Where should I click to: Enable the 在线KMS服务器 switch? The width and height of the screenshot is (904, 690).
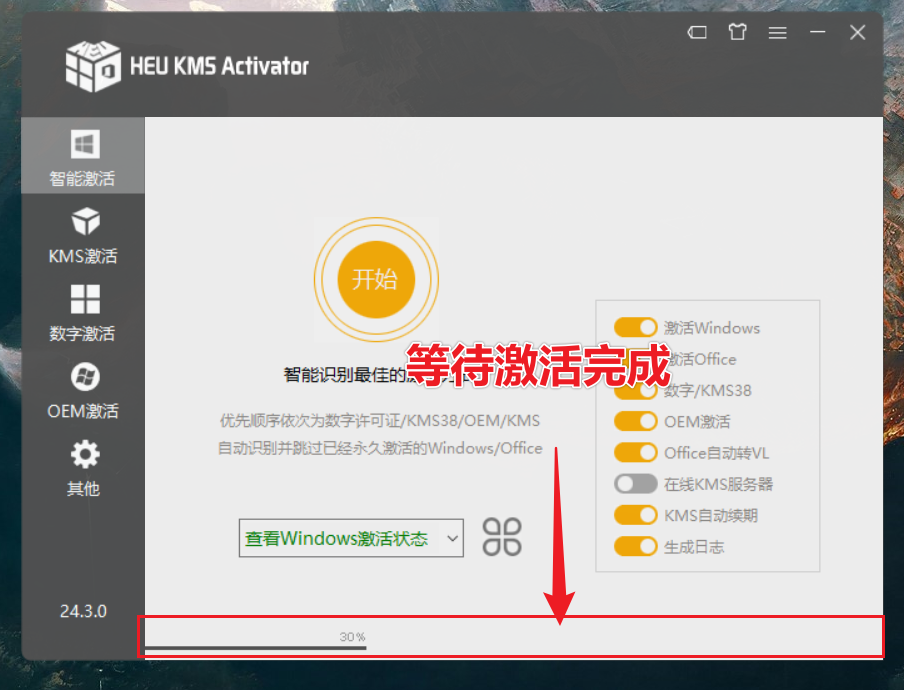(635, 484)
